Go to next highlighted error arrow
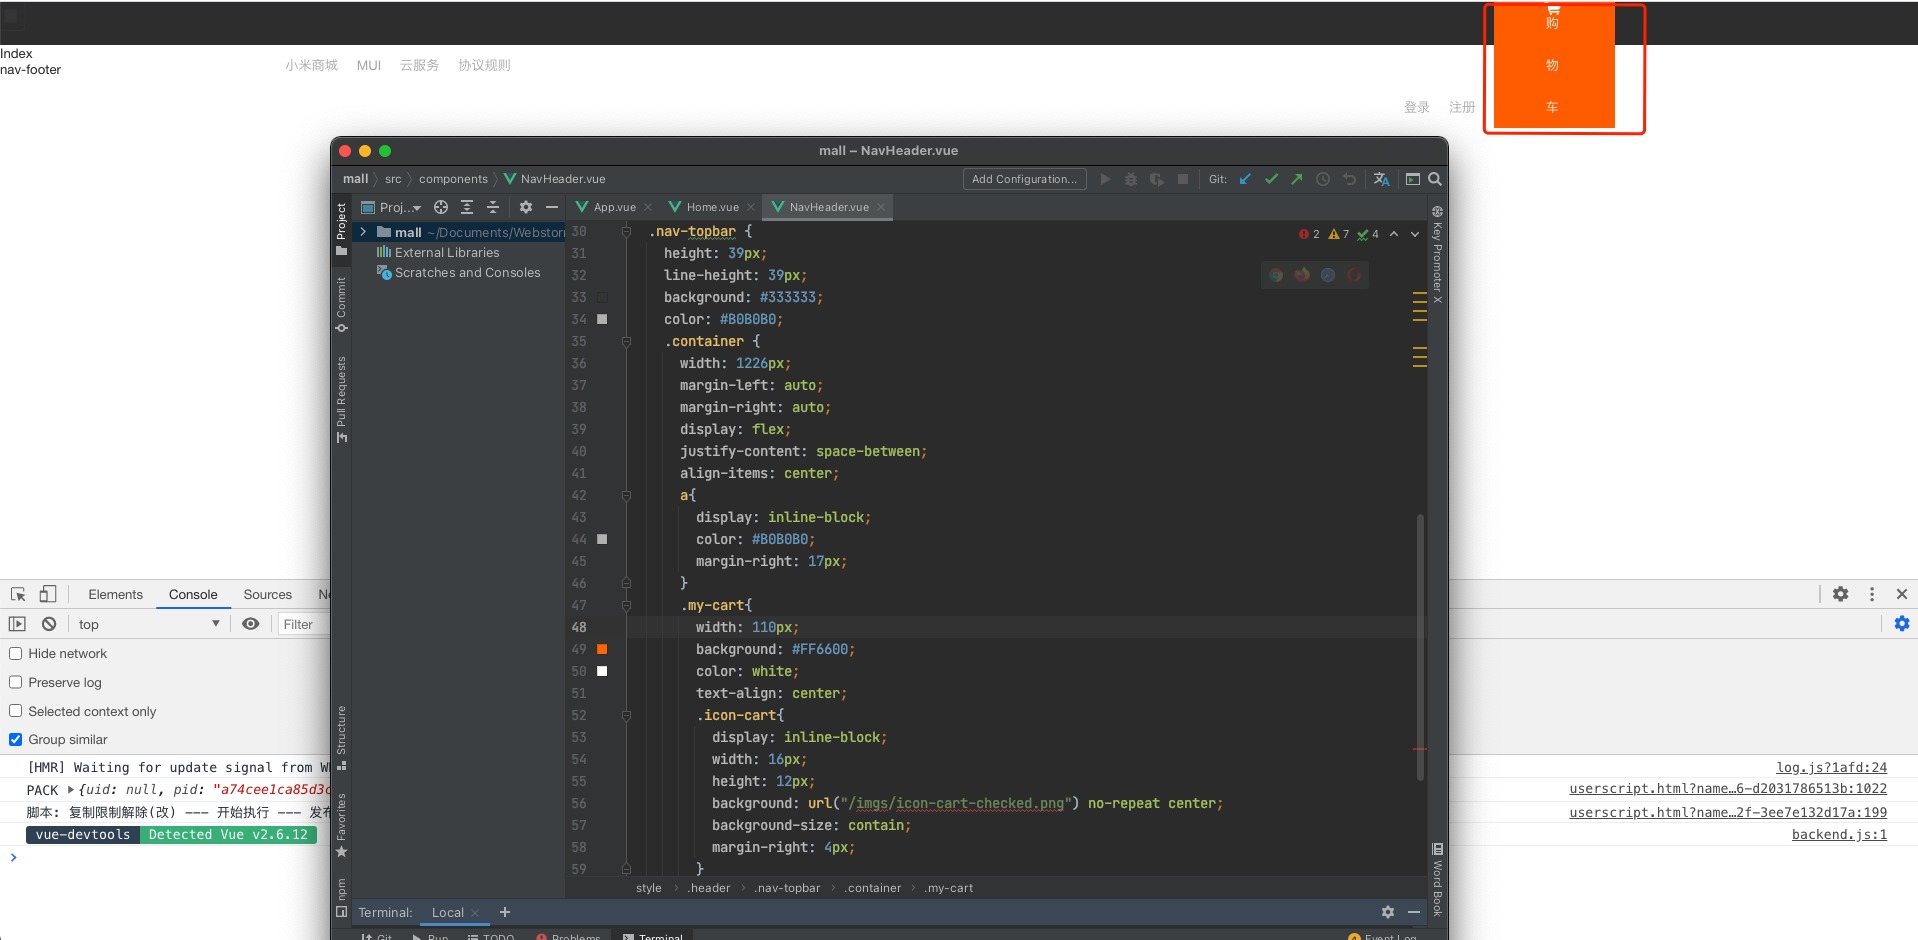 pyautogui.click(x=1415, y=234)
